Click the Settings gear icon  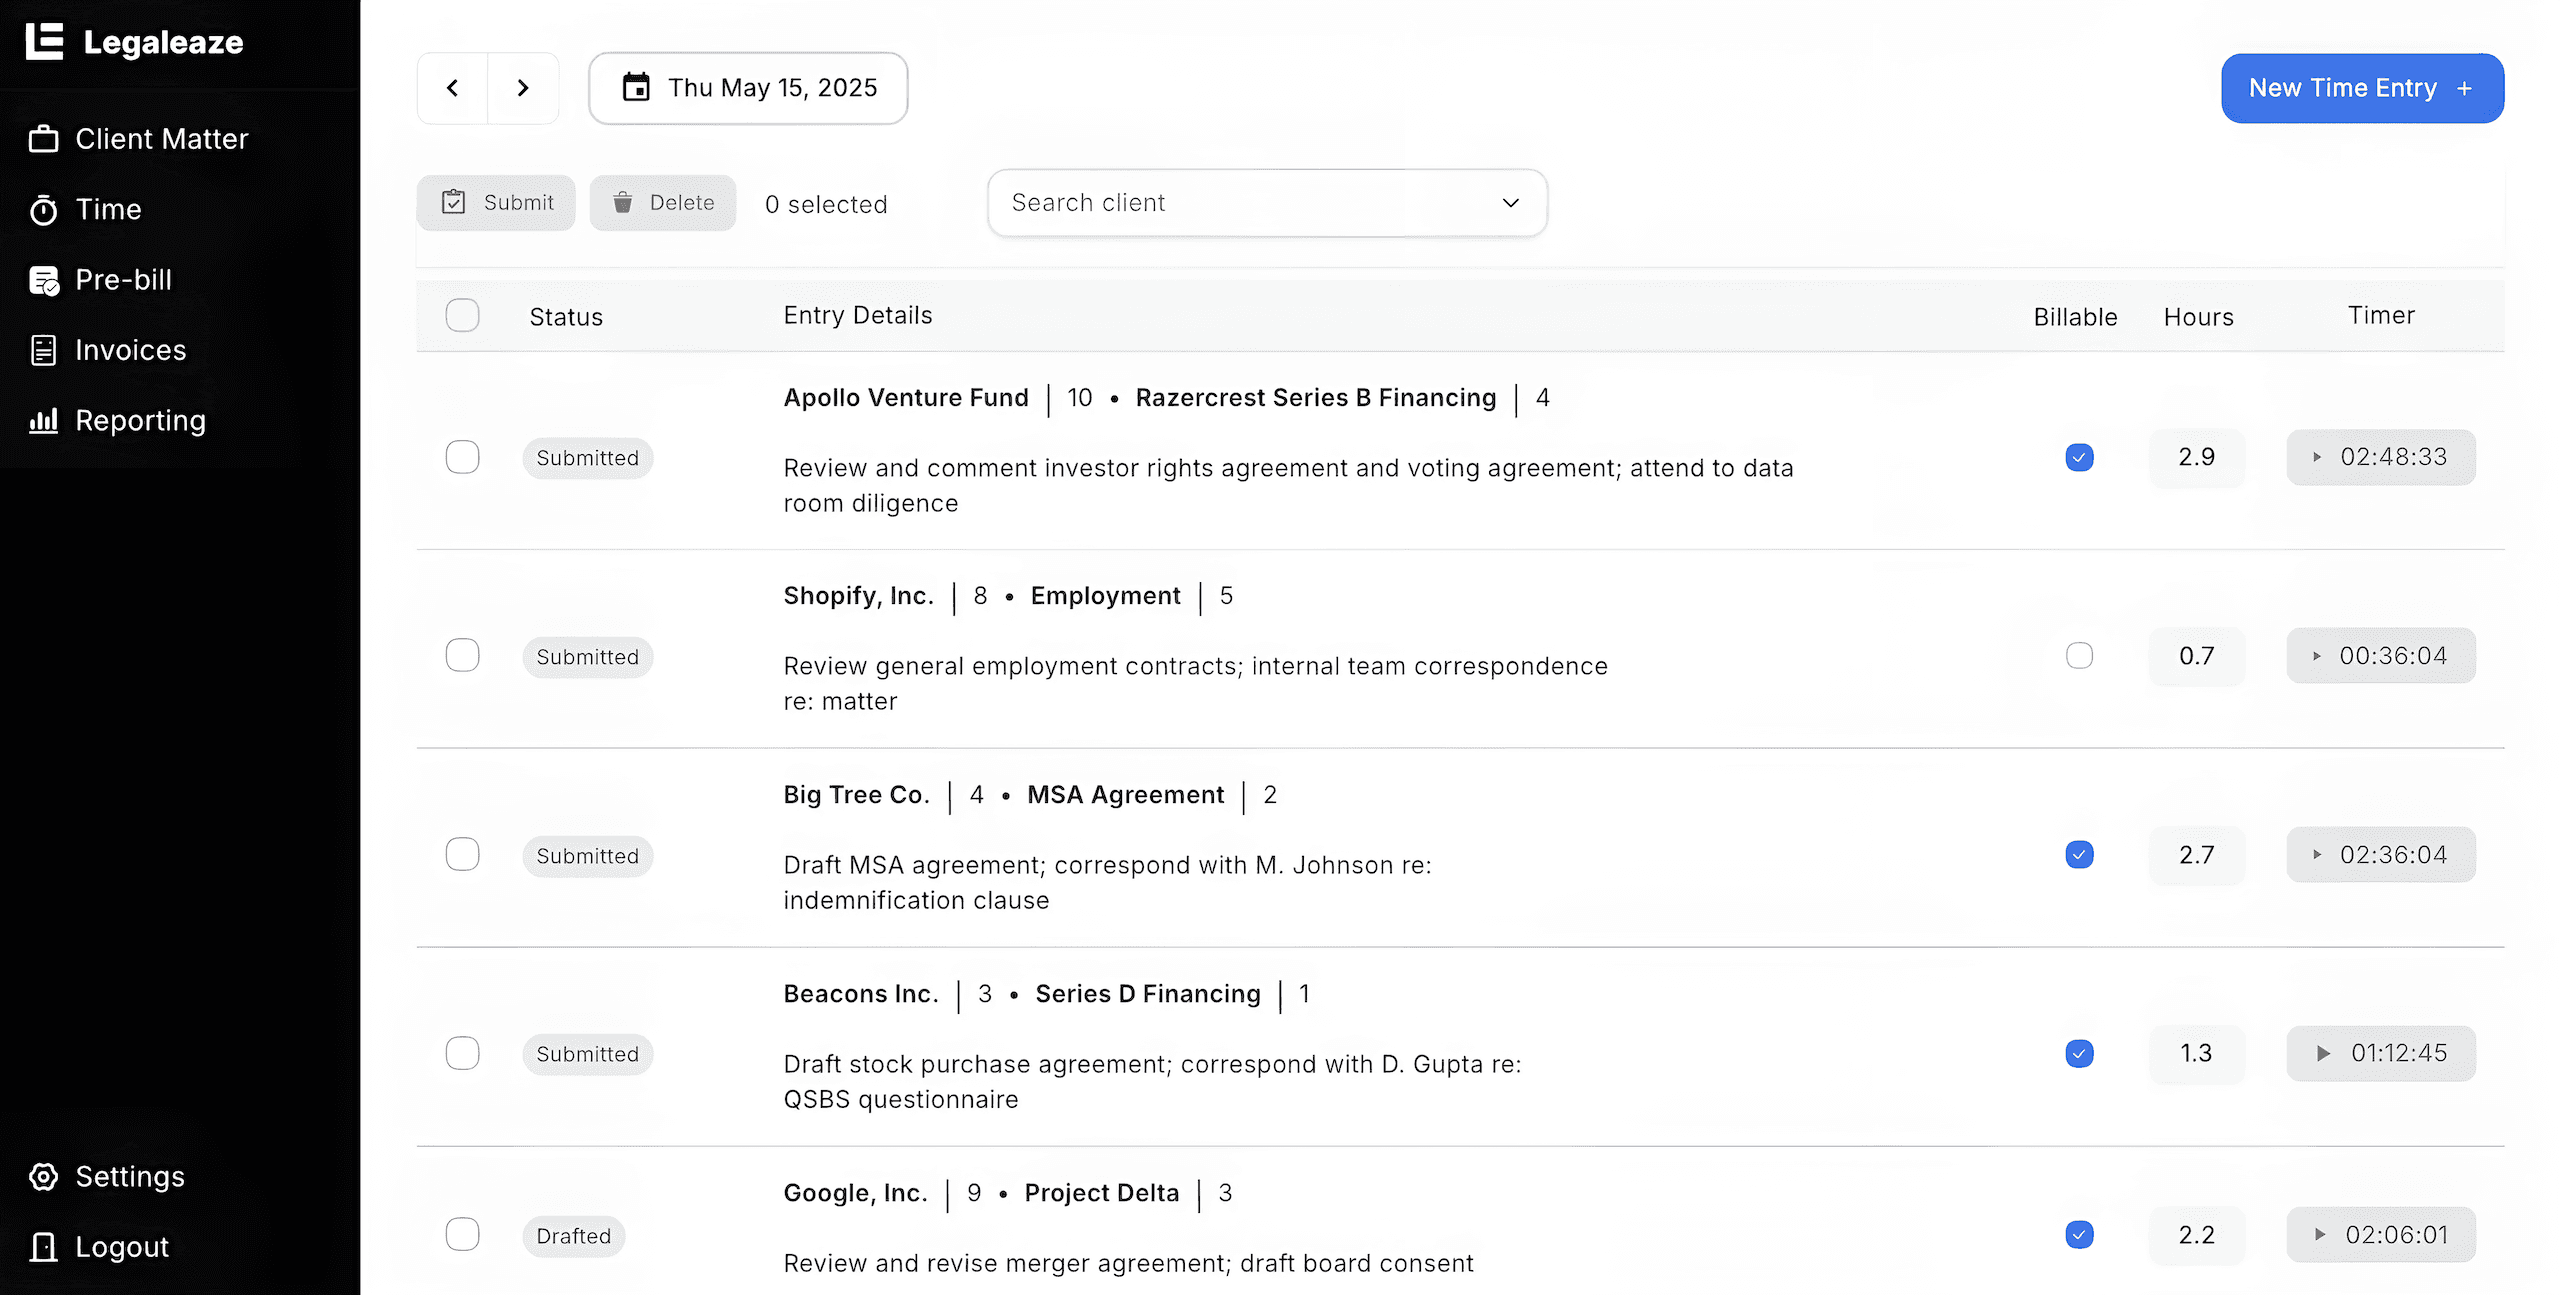(43, 1177)
